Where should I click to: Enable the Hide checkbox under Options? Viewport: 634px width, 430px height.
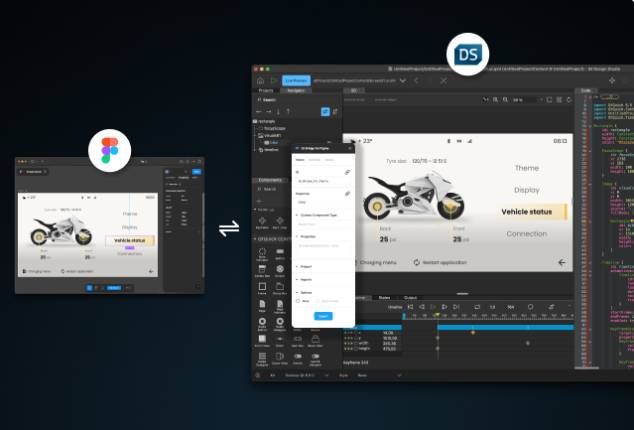tap(298, 299)
